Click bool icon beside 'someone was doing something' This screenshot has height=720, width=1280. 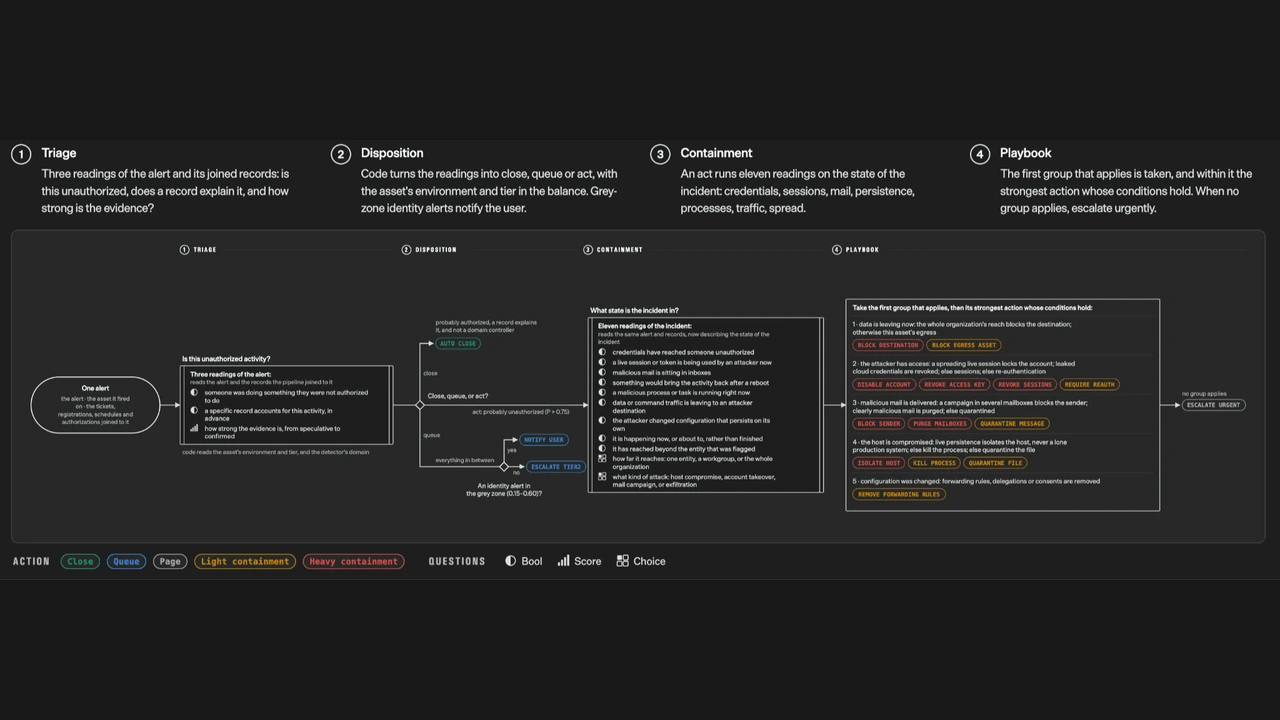pyautogui.click(x=194, y=393)
